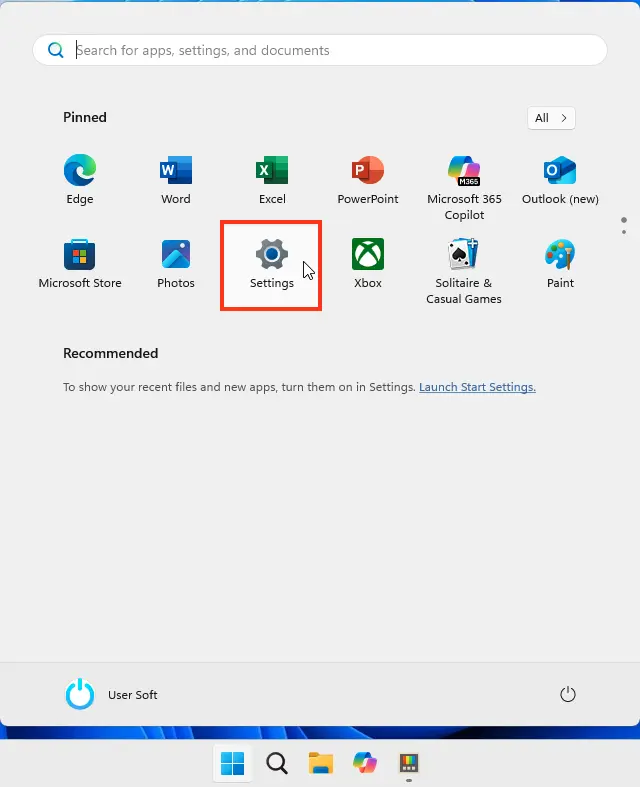
Task: Open the Settings gear app
Action: tap(272, 265)
